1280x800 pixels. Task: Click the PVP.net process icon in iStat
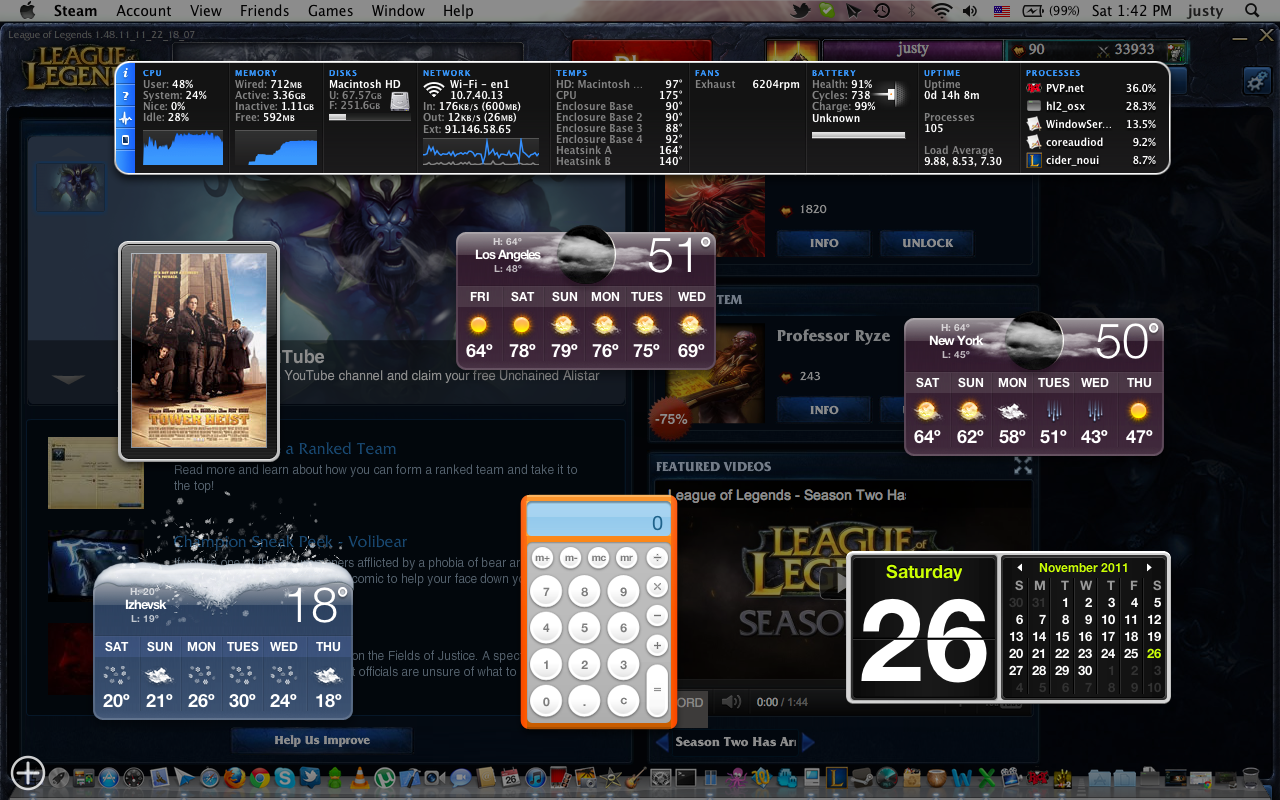click(x=1034, y=88)
